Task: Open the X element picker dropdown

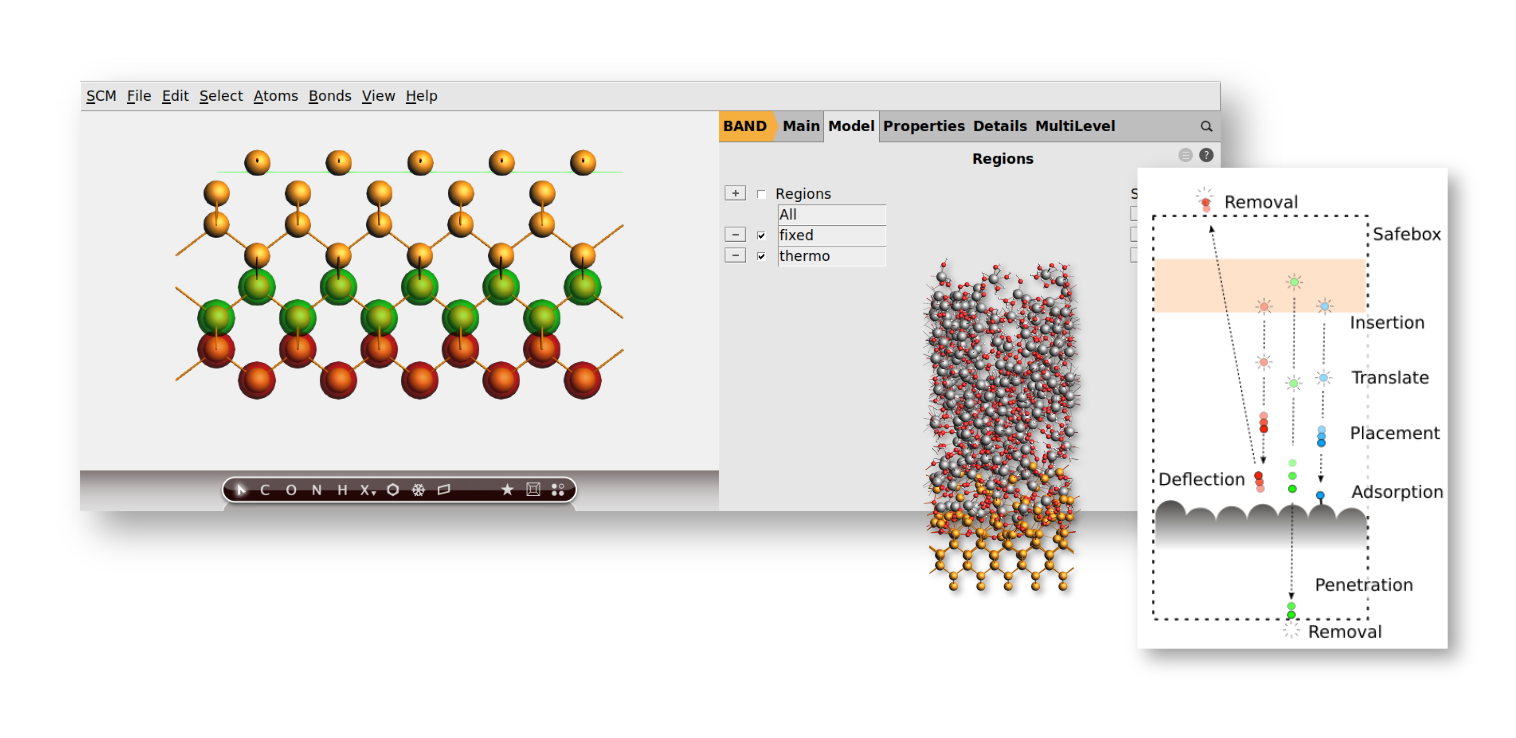Action: tap(366, 490)
